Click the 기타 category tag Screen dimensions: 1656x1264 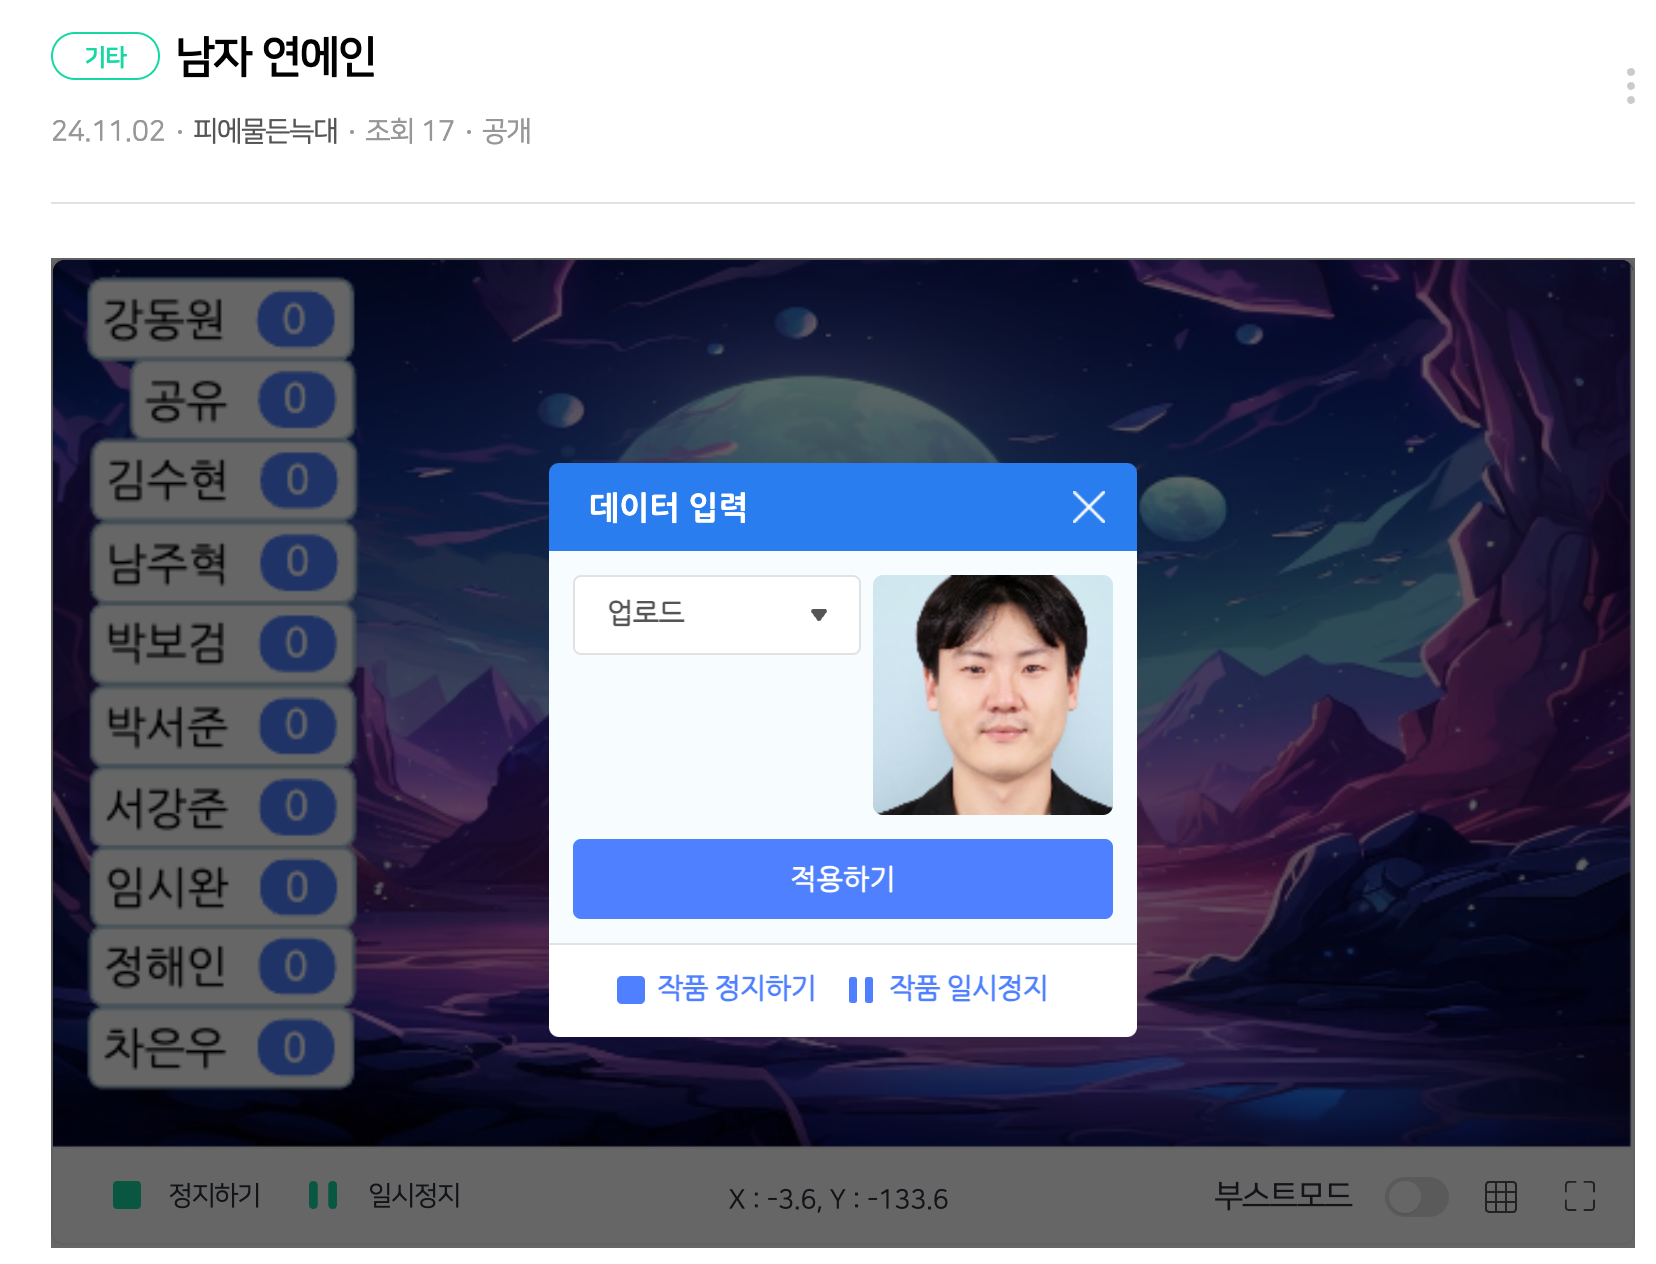pyautogui.click(x=105, y=56)
